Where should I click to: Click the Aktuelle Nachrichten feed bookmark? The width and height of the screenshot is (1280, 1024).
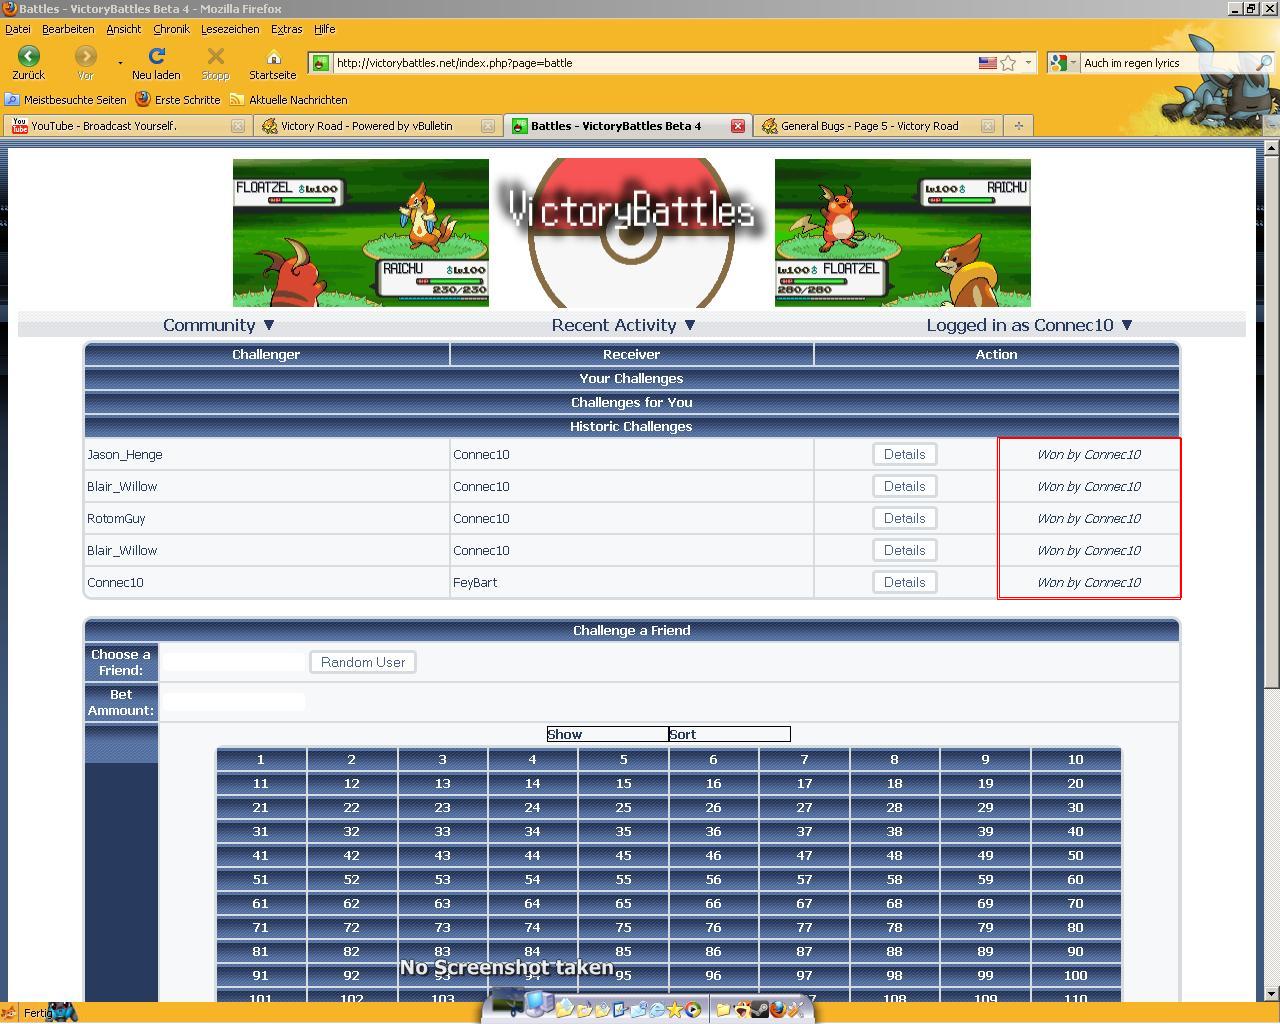[x=289, y=100]
